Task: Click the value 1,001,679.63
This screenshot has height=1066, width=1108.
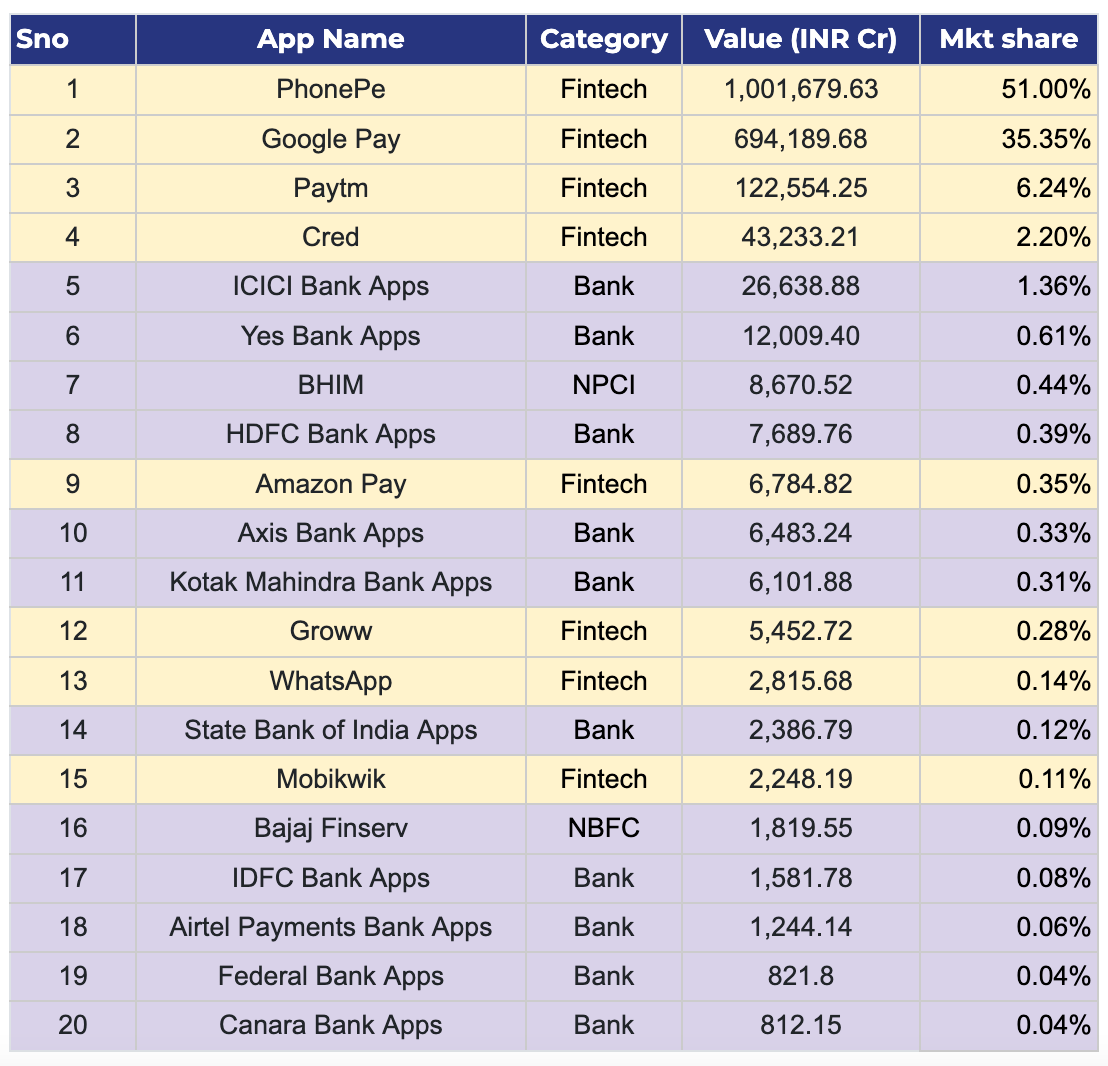Action: 801,90
